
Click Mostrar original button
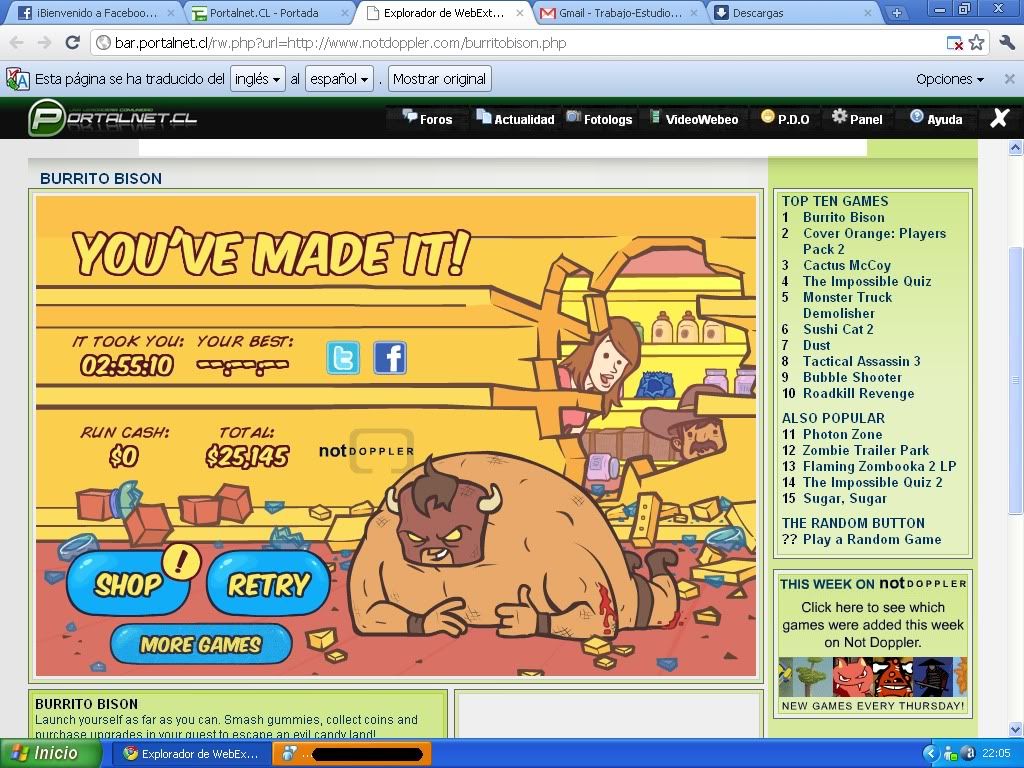(440, 79)
